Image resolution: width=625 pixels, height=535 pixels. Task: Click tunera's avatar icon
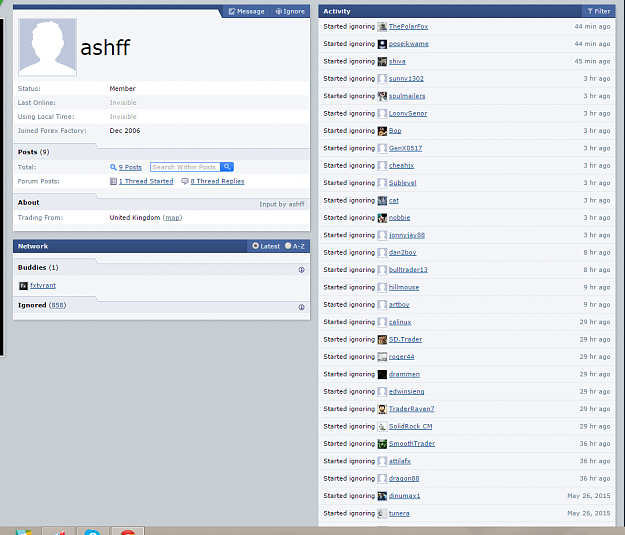pos(382,513)
